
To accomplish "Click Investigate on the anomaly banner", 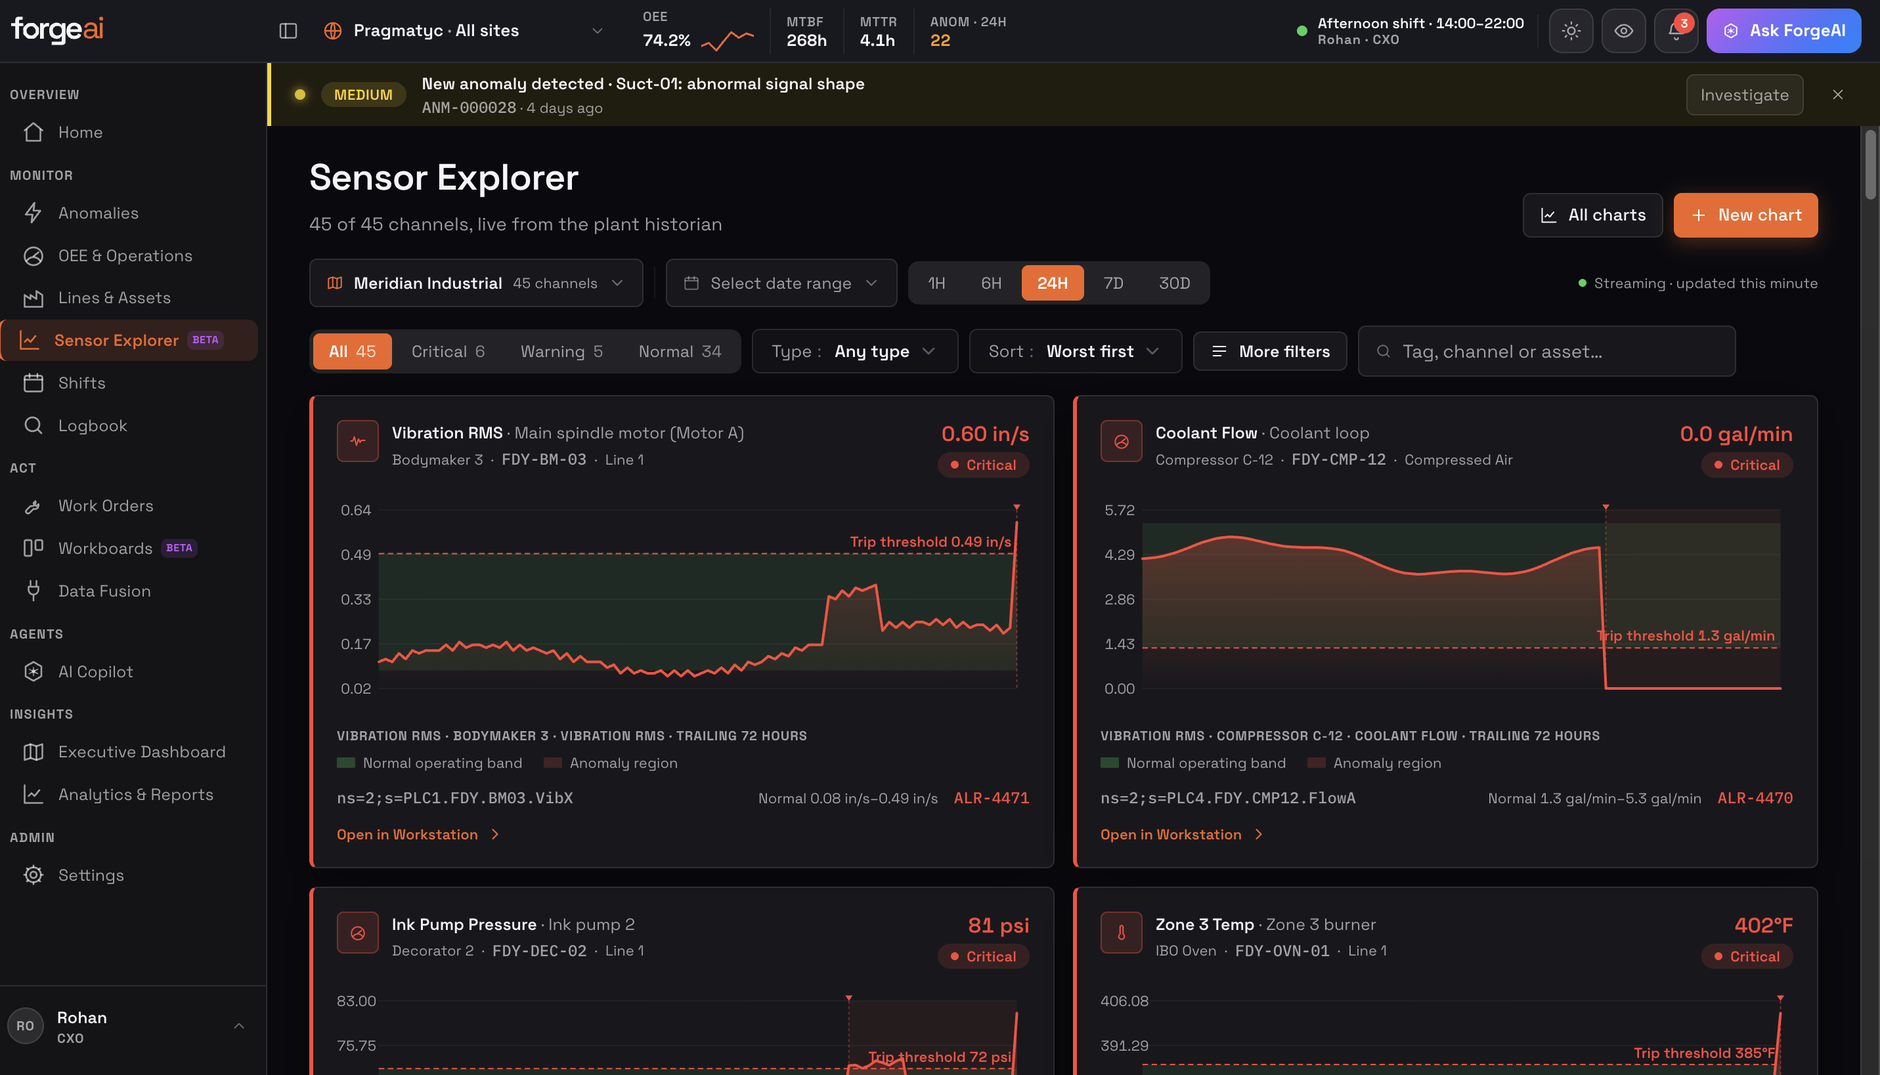I will pyautogui.click(x=1744, y=95).
